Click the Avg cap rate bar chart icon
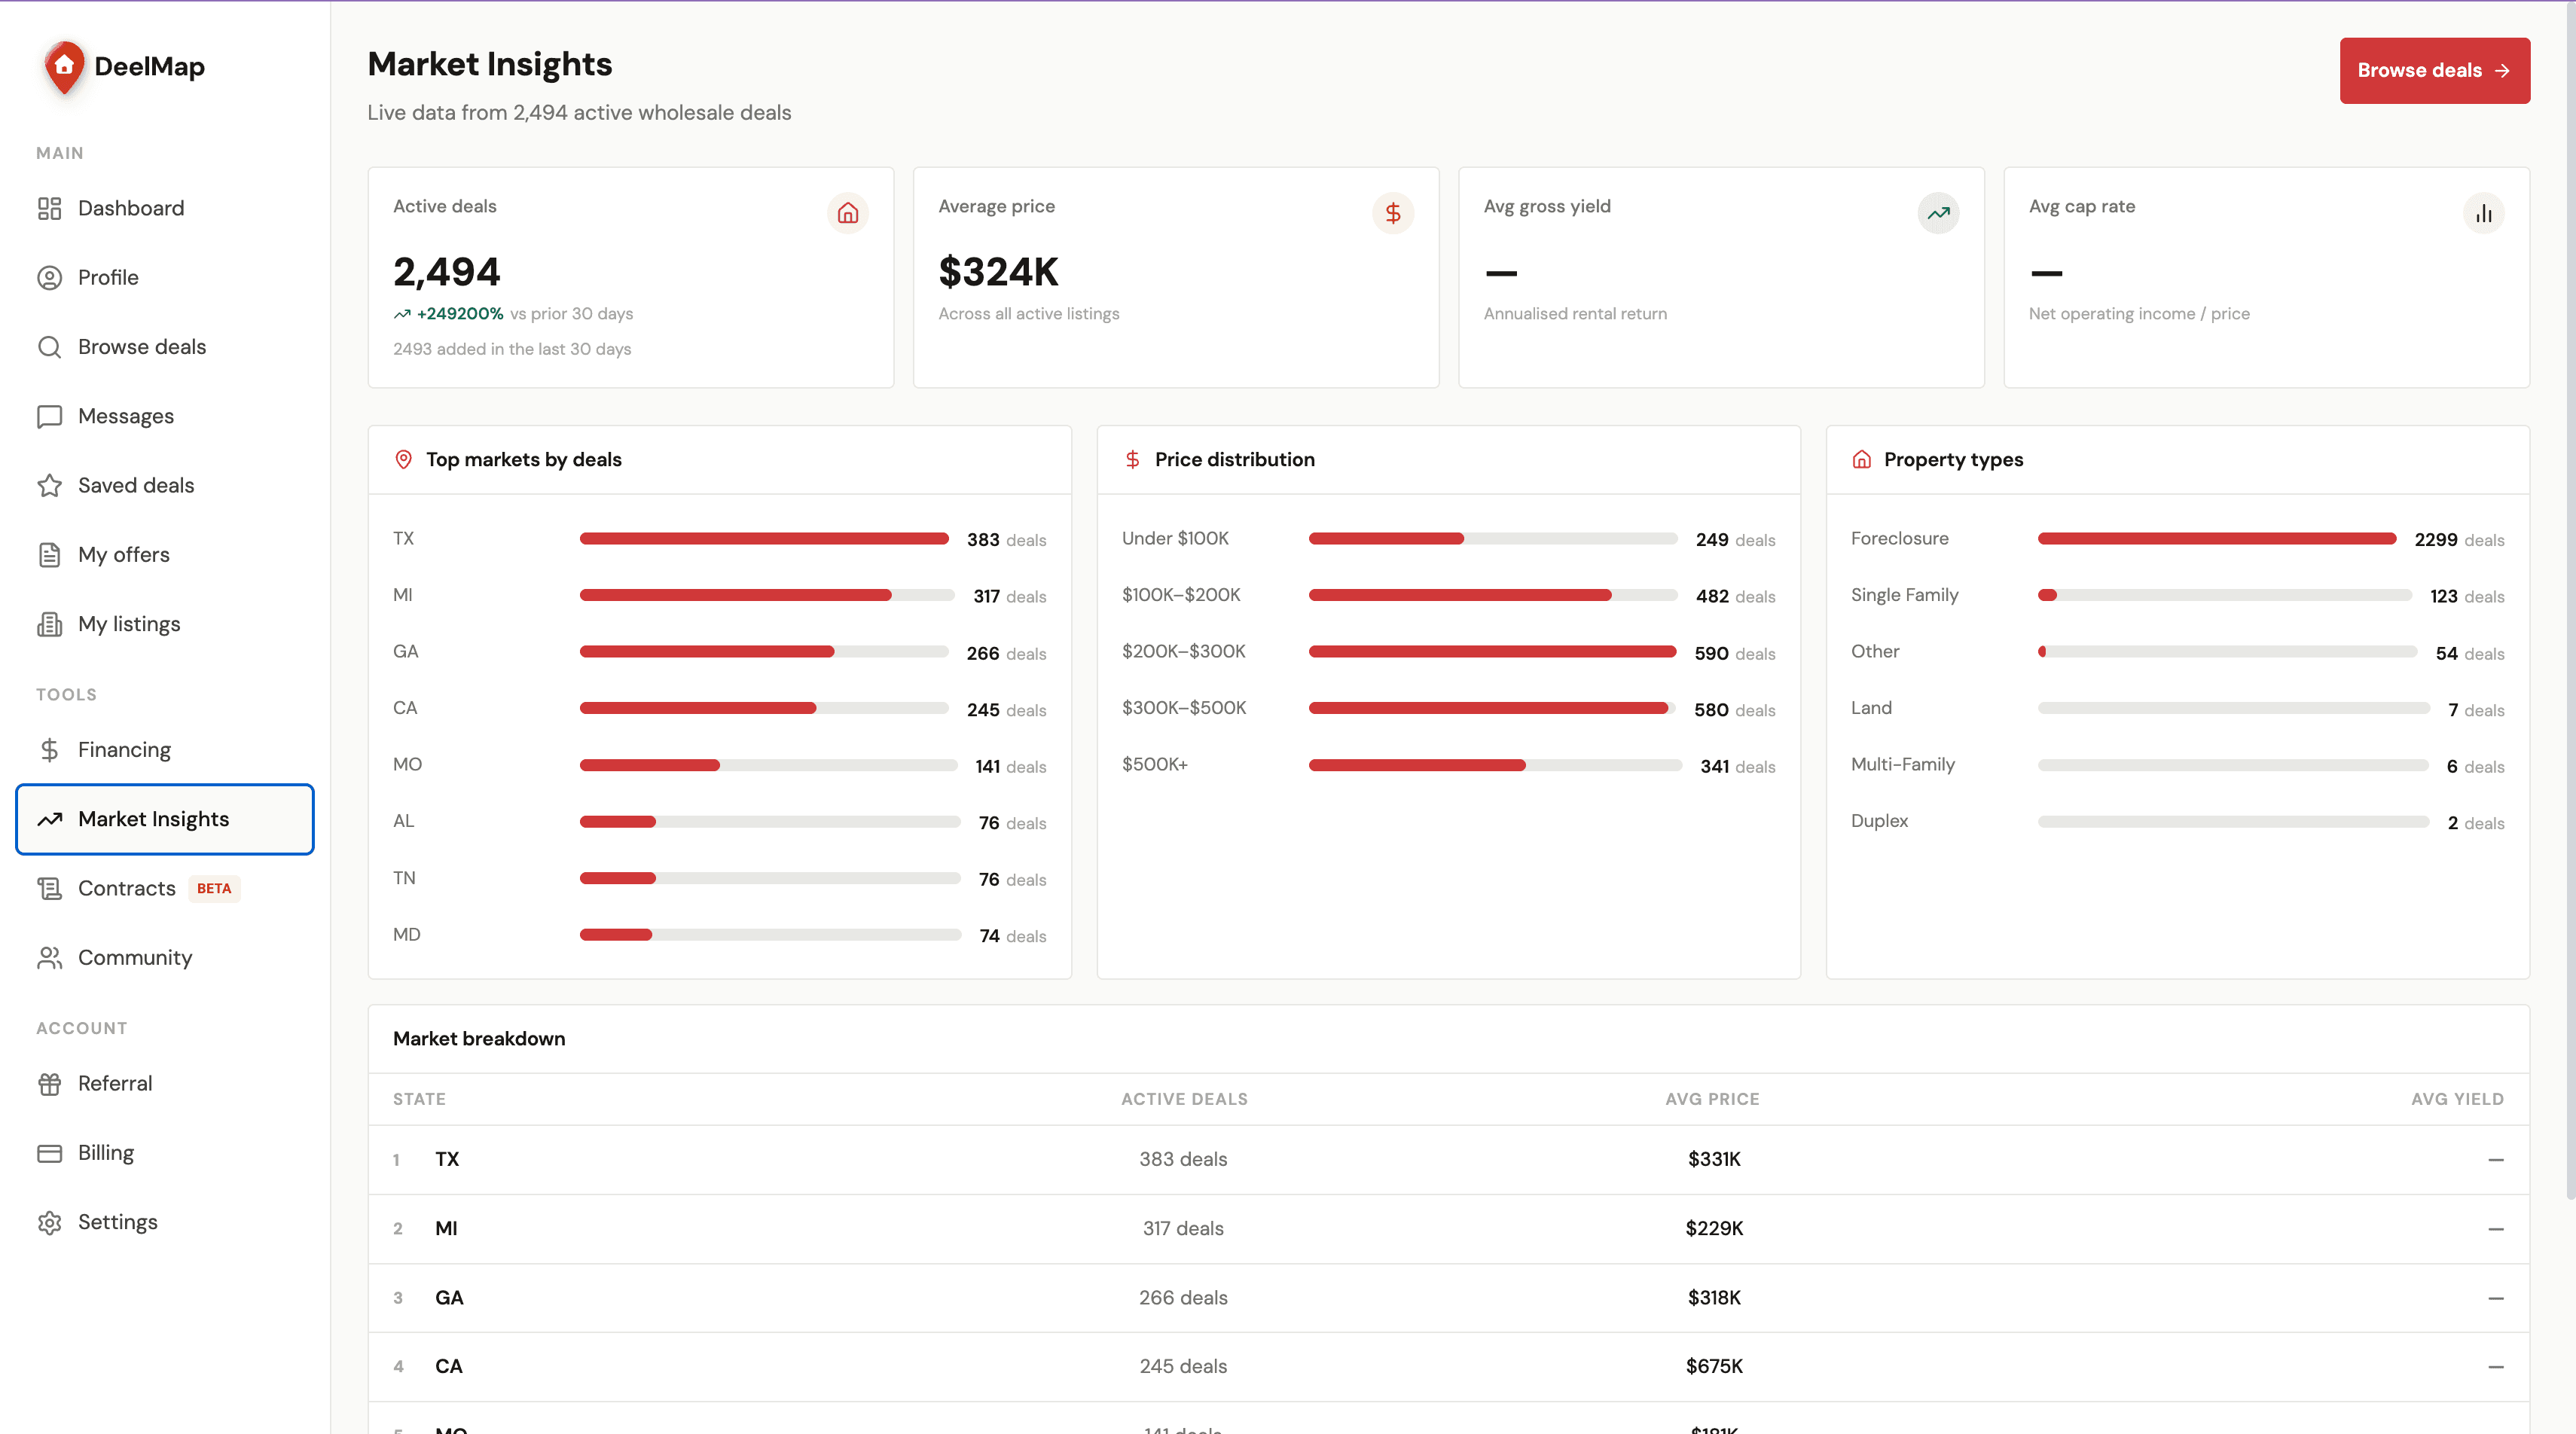Image resolution: width=2576 pixels, height=1434 pixels. click(2483, 213)
